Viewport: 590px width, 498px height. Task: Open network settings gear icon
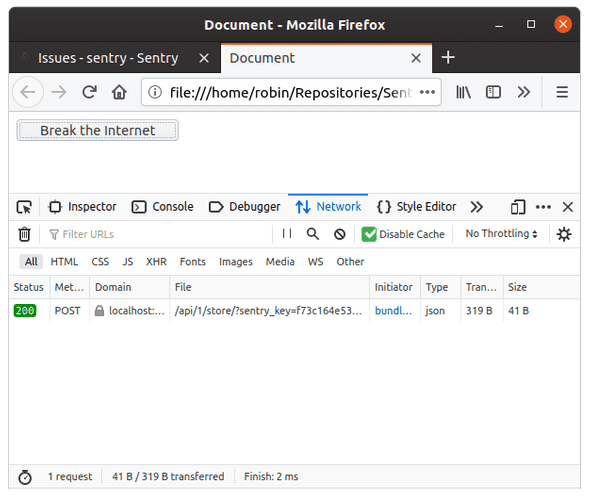tap(564, 234)
